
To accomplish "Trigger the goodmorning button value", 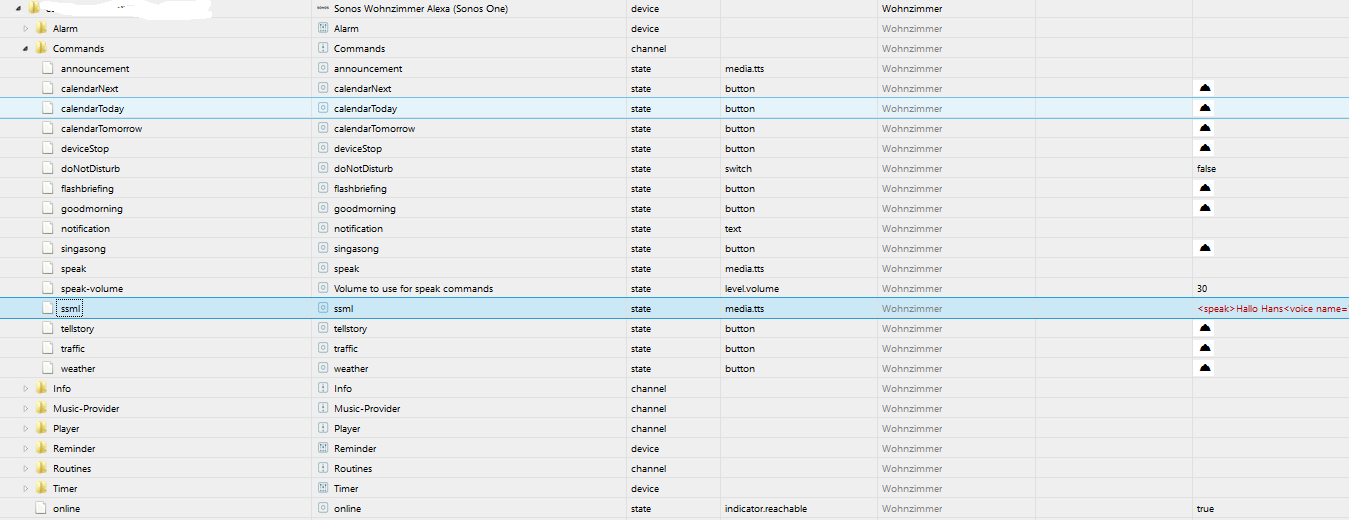I will pyautogui.click(x=1205, y=208).
